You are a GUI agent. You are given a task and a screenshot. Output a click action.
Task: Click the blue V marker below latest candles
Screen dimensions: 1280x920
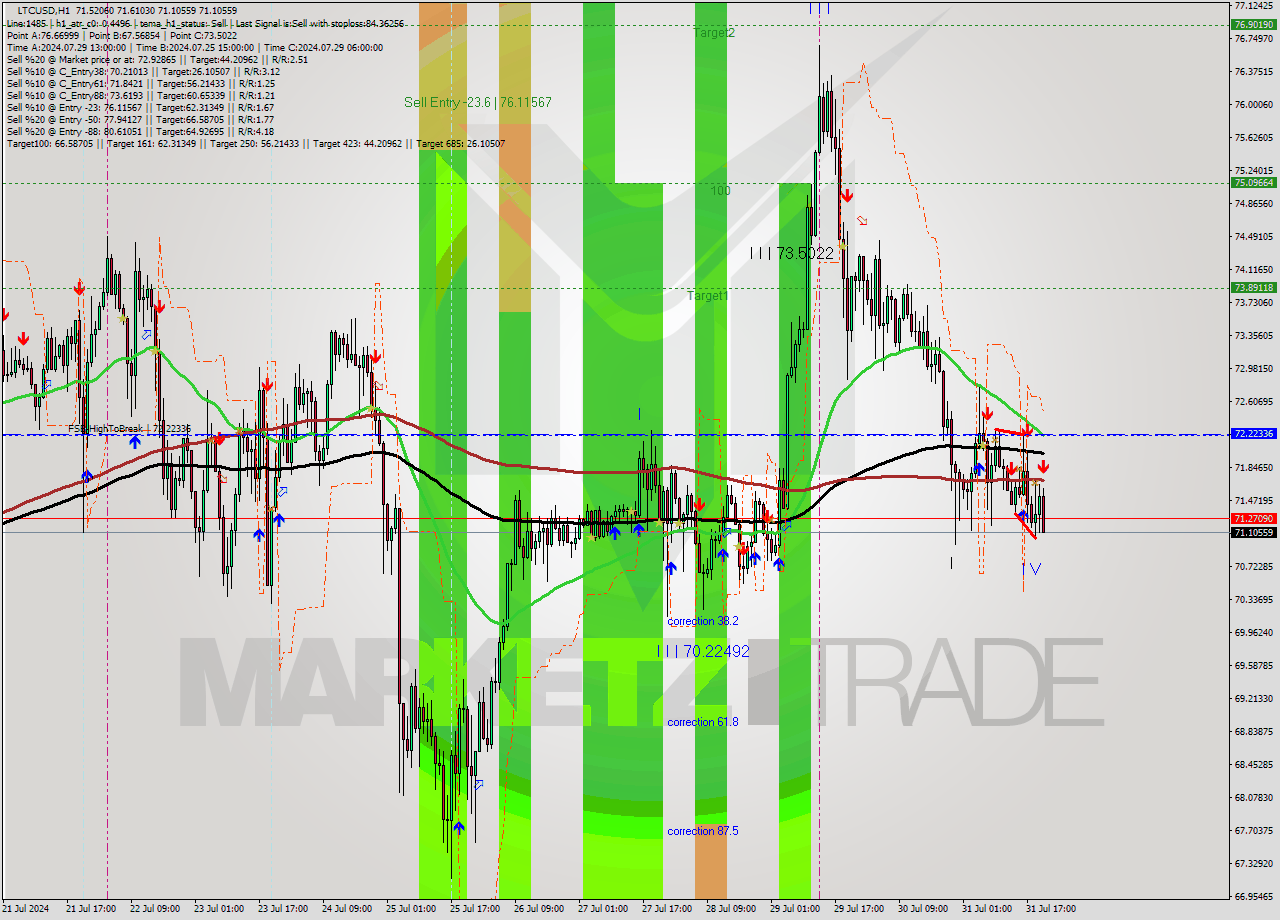(1035, 569)
